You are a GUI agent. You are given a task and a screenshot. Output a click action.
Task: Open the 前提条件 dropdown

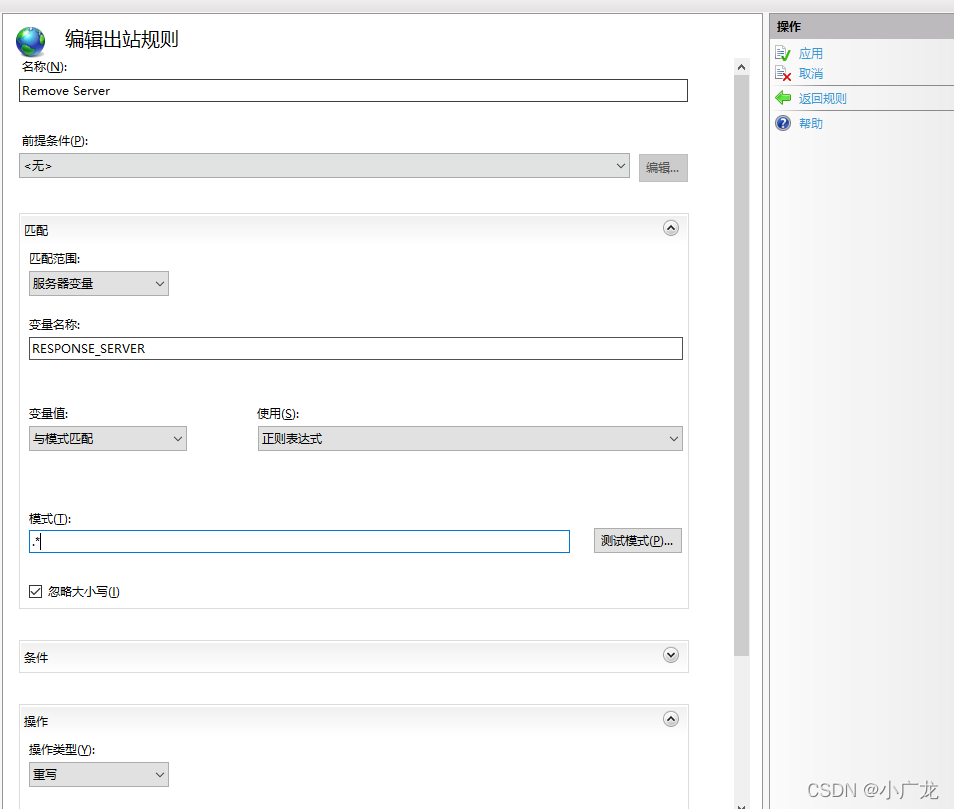pyautogui.click(x=324, y=165)
